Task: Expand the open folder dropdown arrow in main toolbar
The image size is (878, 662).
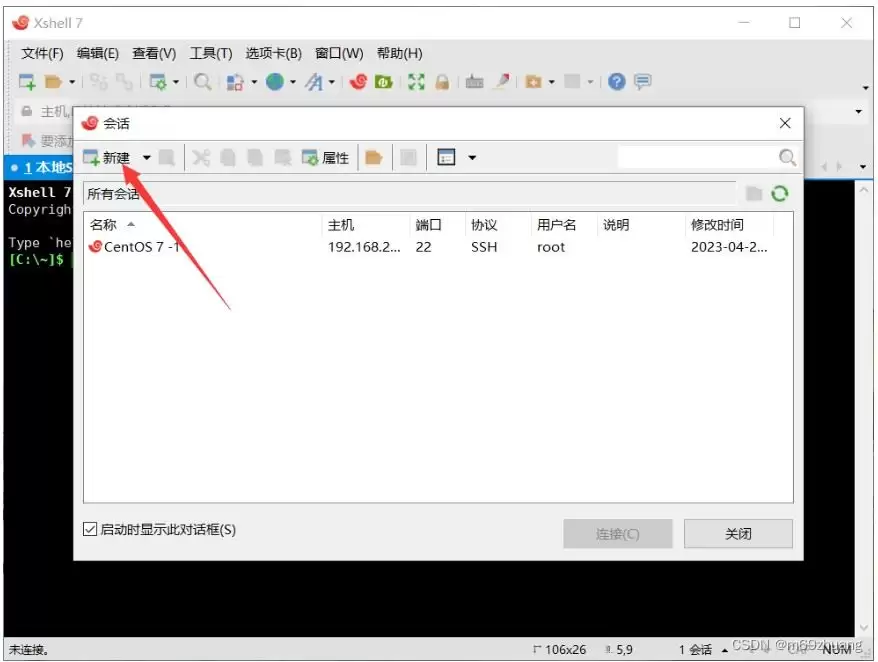Action: click(72, 82)
